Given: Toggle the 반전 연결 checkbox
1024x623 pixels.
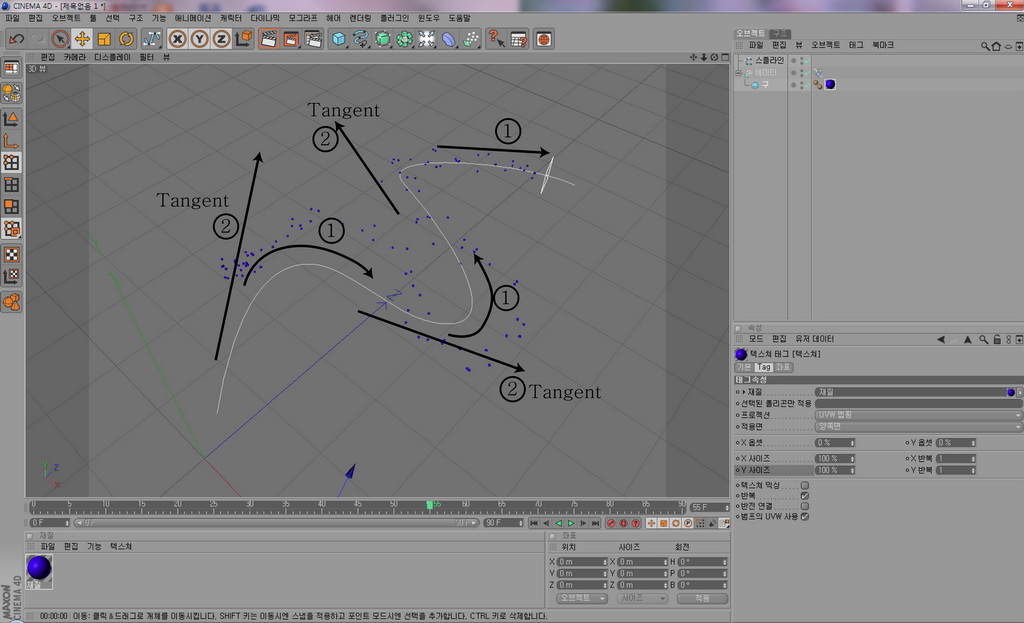Looking at the screenshot, I should tap(805, 506).
